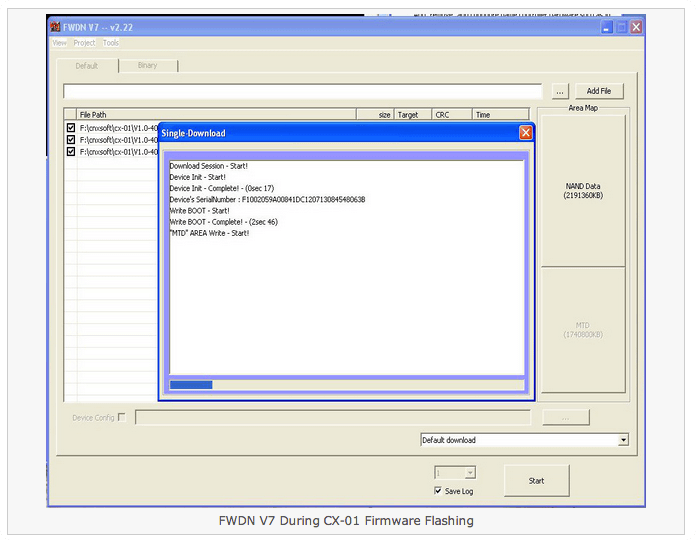The image size is (696, 540).
Task: Close the FWDN V7 main window
Action: 636,28
